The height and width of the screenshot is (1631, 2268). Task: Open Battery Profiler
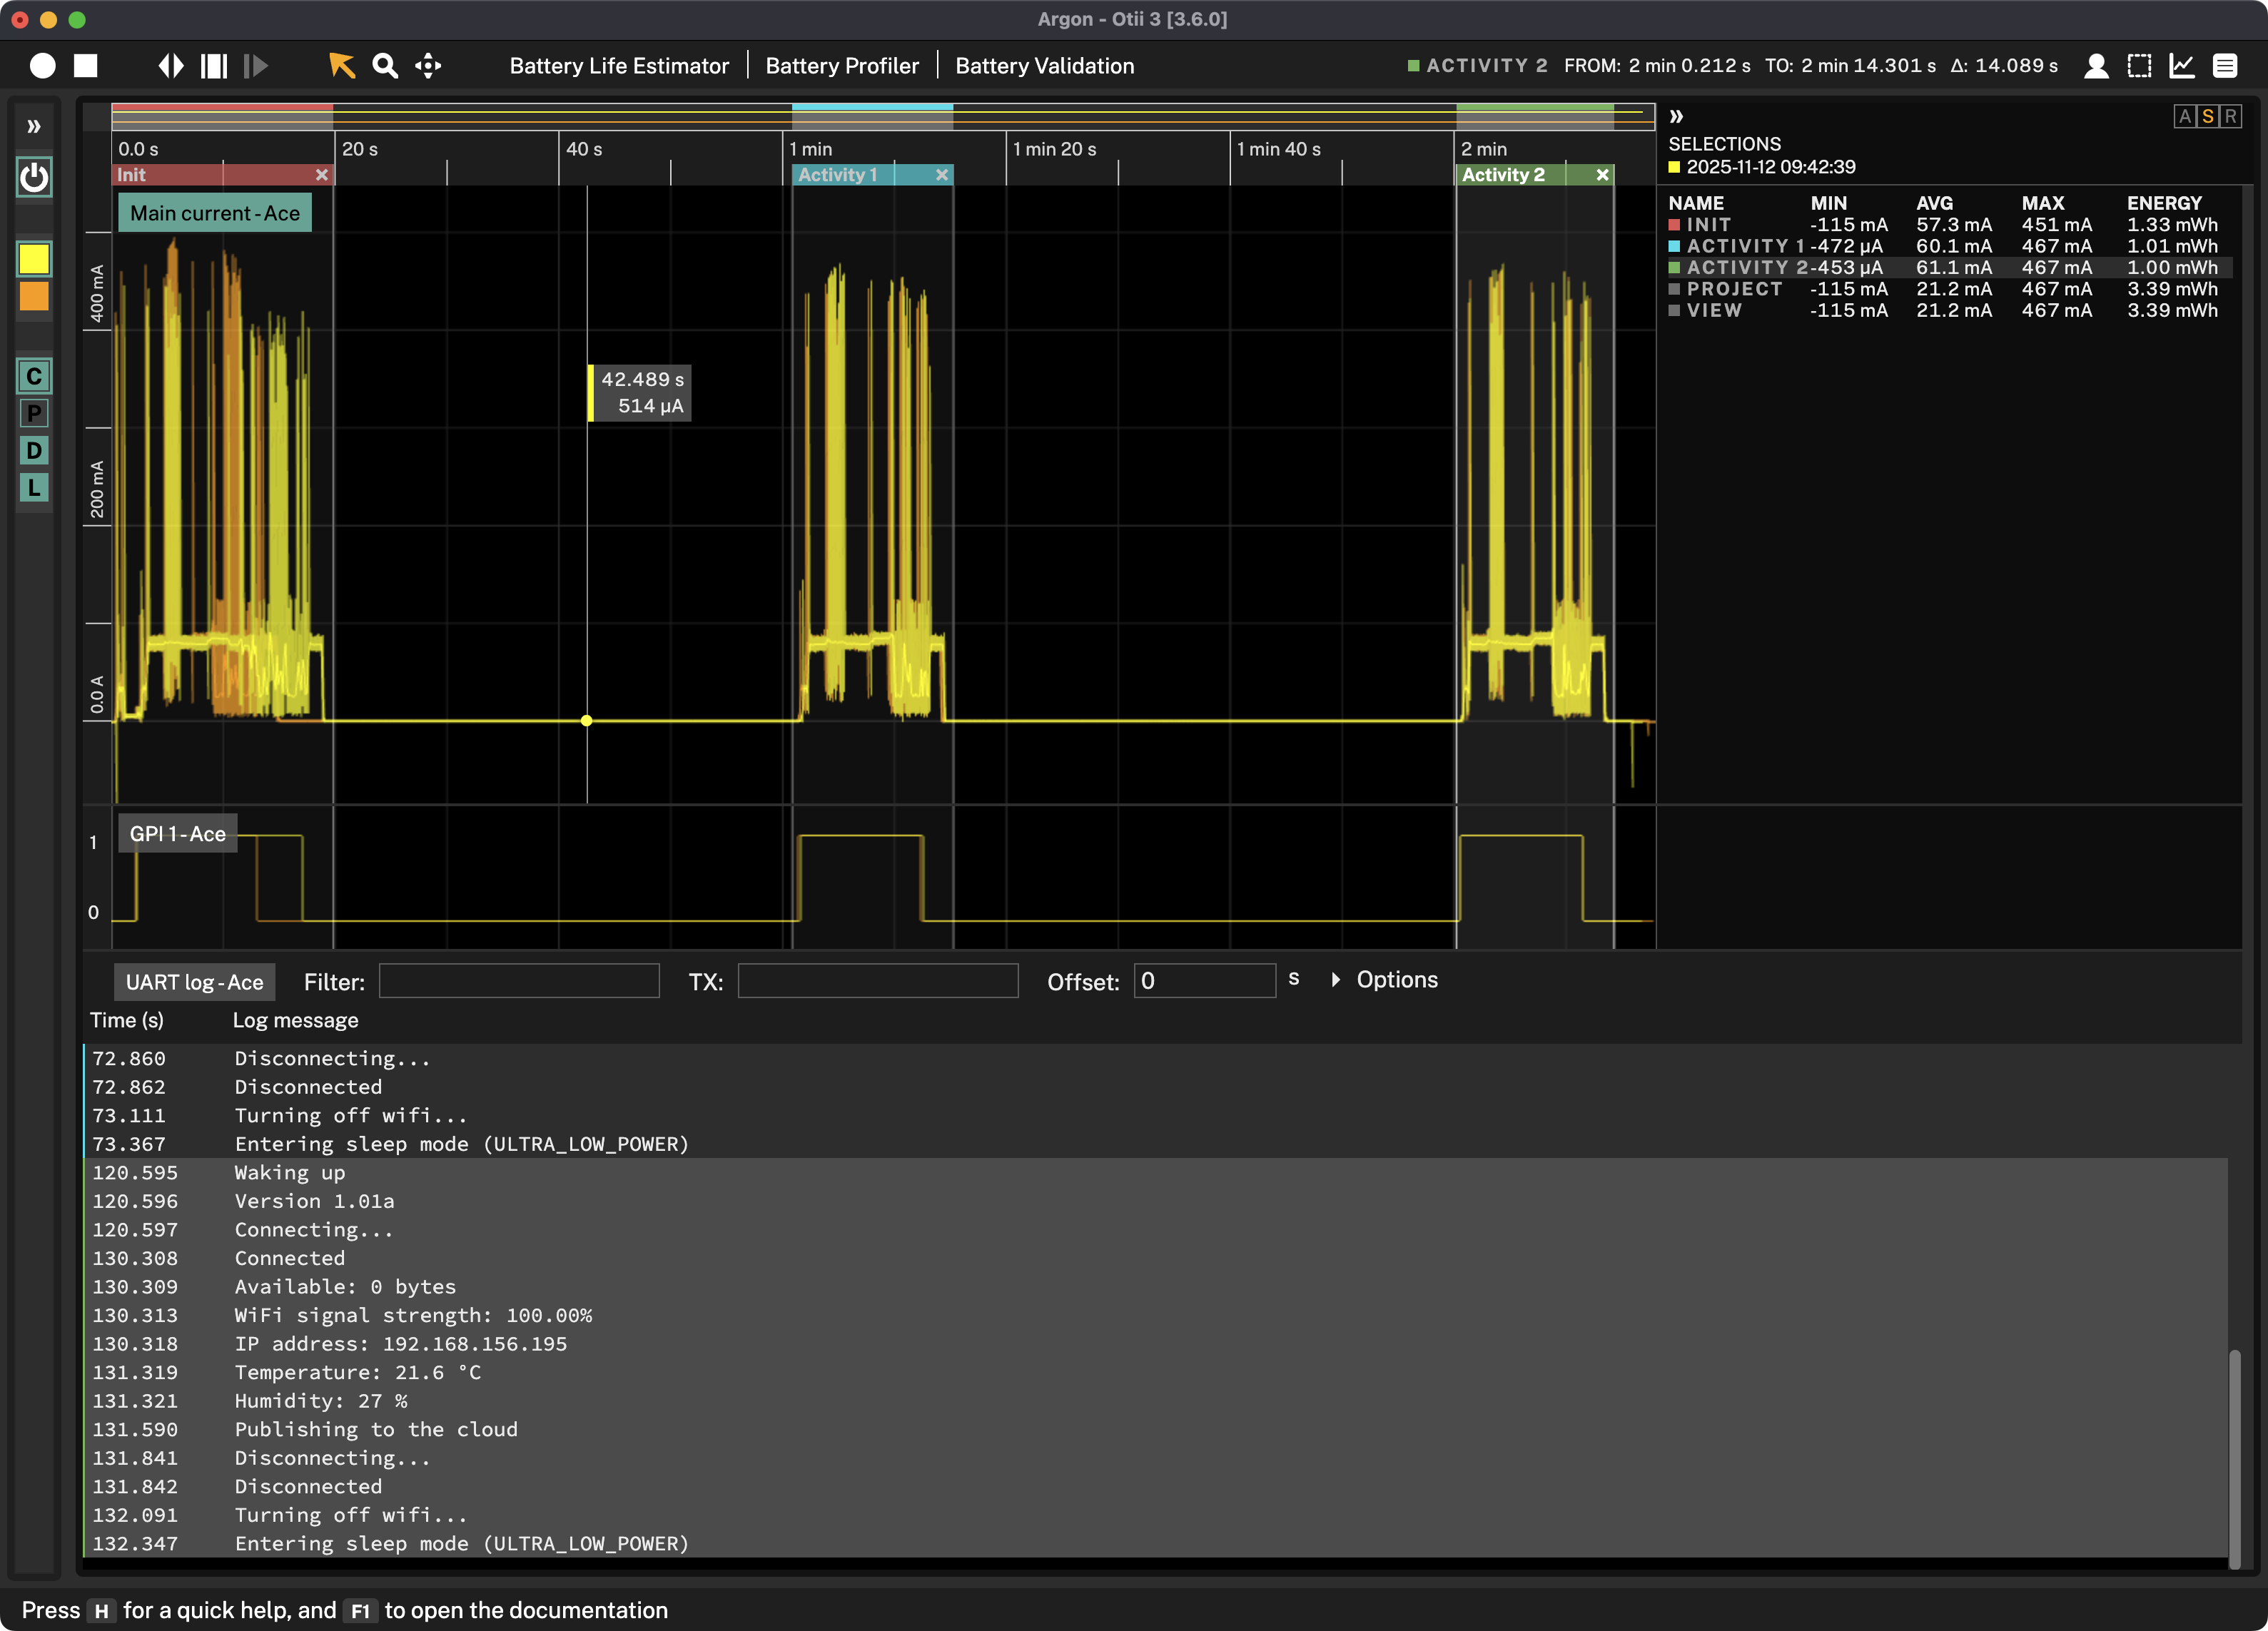pyautogui.click(x=842, y=66)
